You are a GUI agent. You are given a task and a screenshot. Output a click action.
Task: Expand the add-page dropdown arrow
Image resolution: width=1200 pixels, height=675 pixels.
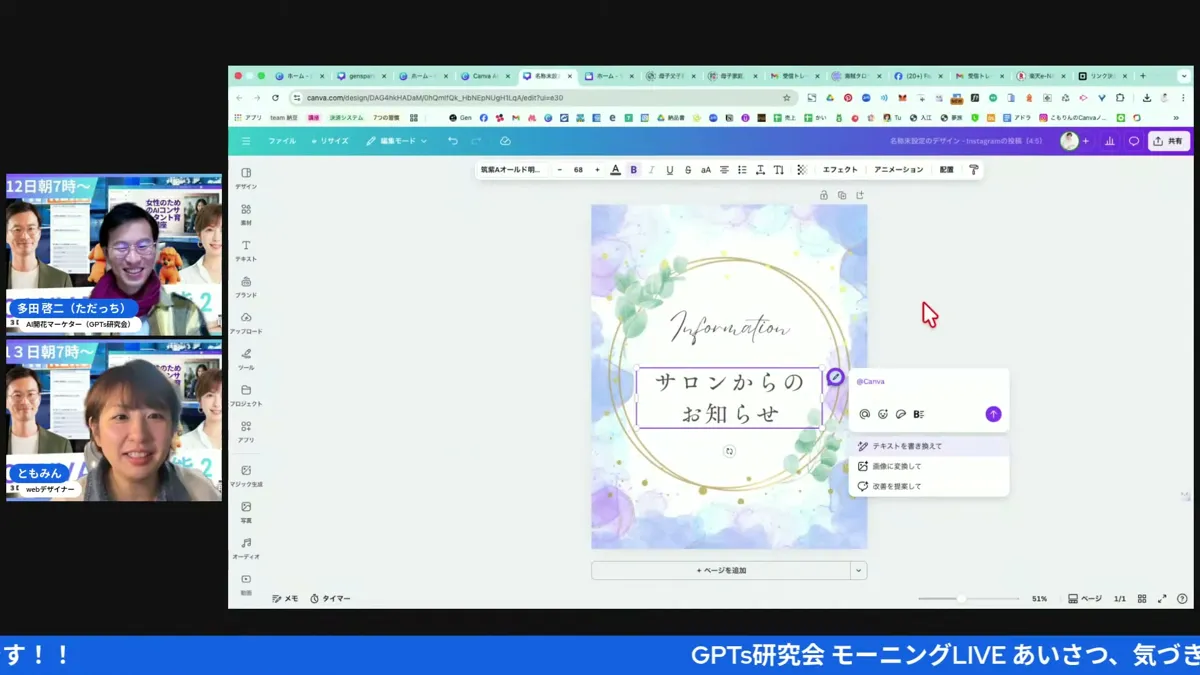click(858, 570)
